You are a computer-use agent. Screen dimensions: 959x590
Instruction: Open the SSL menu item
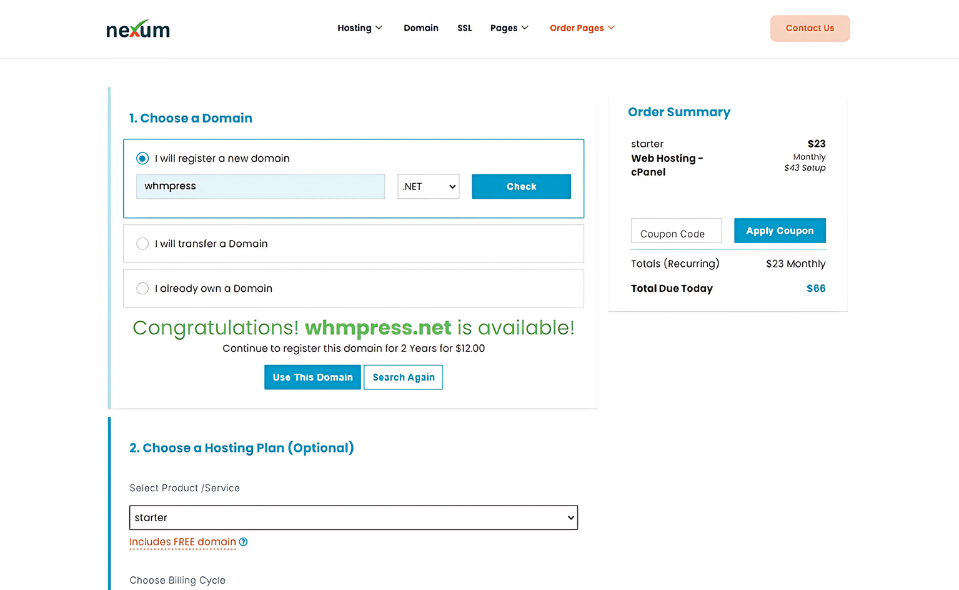point(465,28)
